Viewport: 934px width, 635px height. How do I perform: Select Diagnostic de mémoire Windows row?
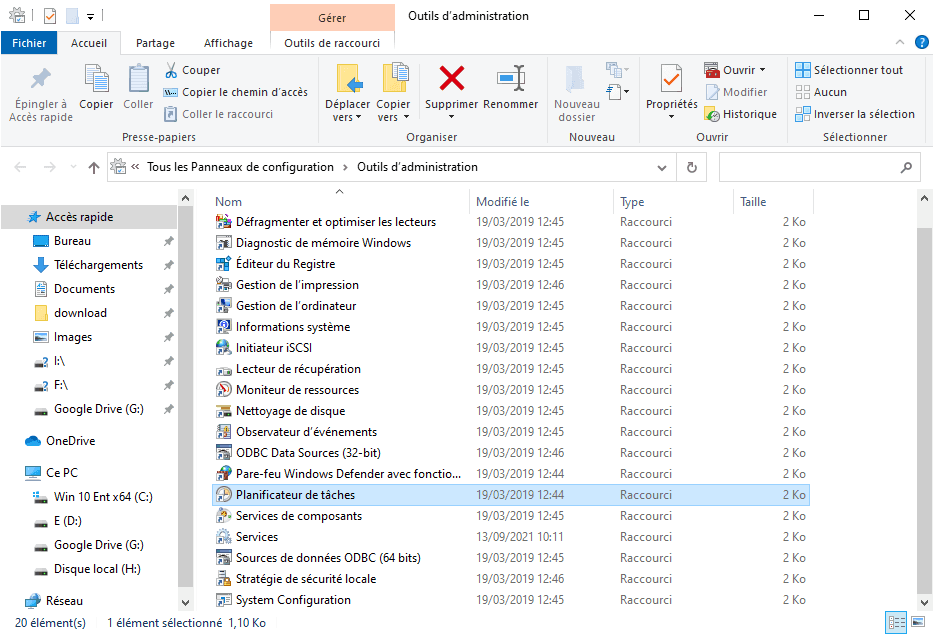[510, 243]
